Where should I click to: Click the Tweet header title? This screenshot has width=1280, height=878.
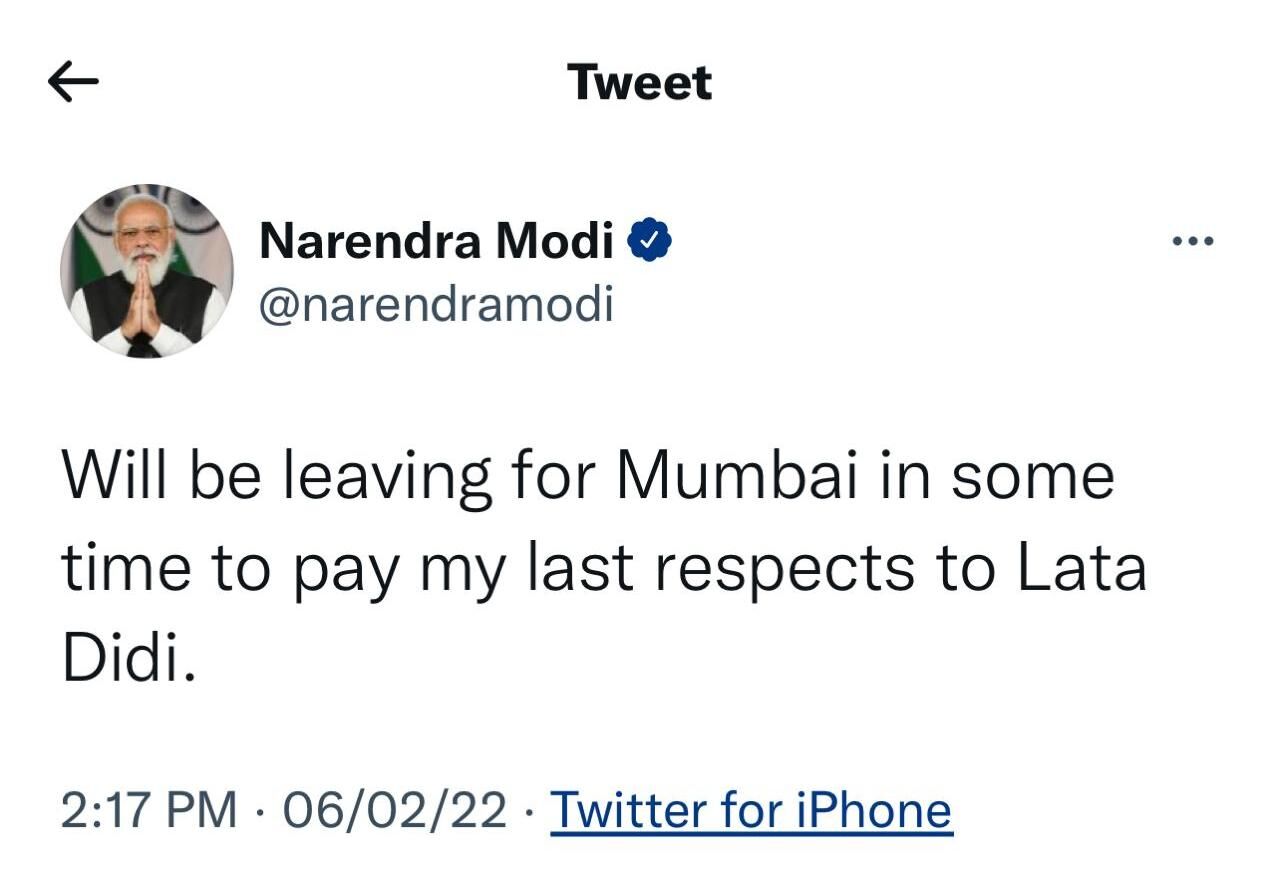(639, 82)
